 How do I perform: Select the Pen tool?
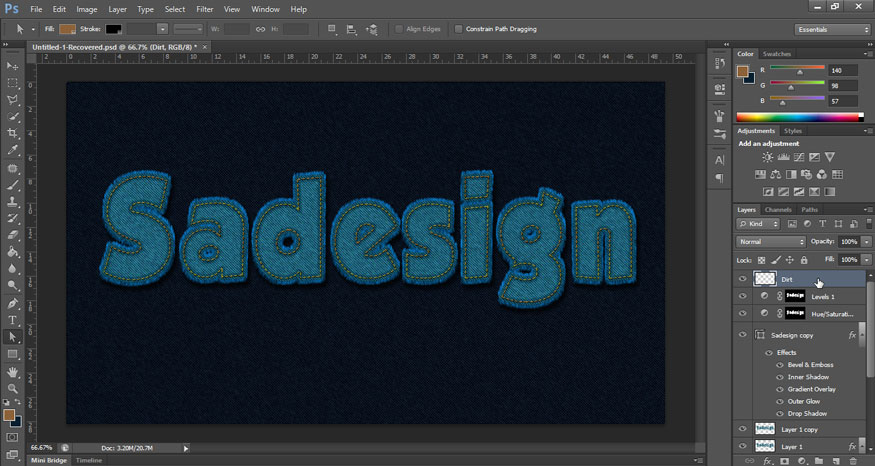click(x=12, y=303)
